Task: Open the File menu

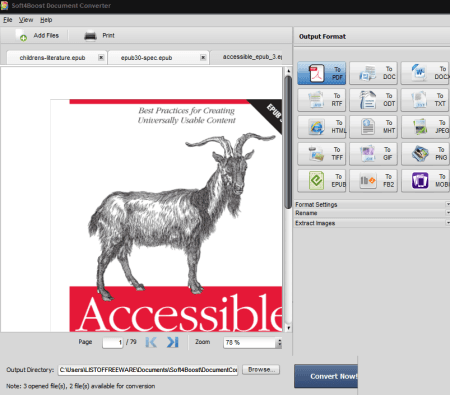Action: 8,20
